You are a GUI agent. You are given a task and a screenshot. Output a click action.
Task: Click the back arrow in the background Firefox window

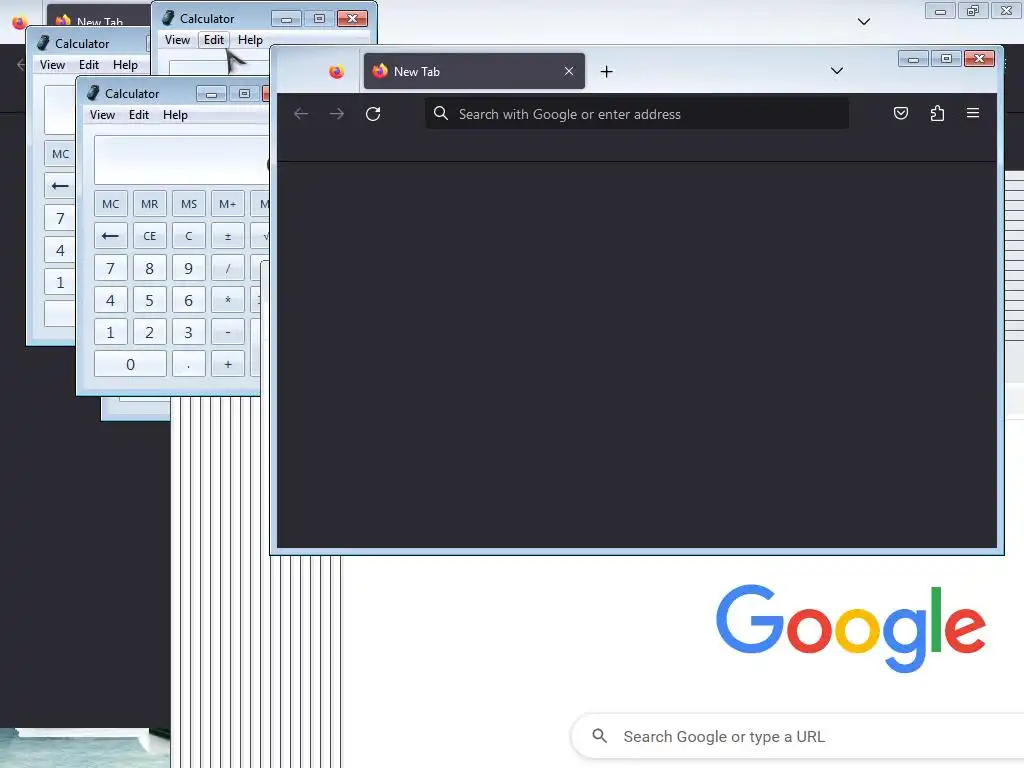21,64
